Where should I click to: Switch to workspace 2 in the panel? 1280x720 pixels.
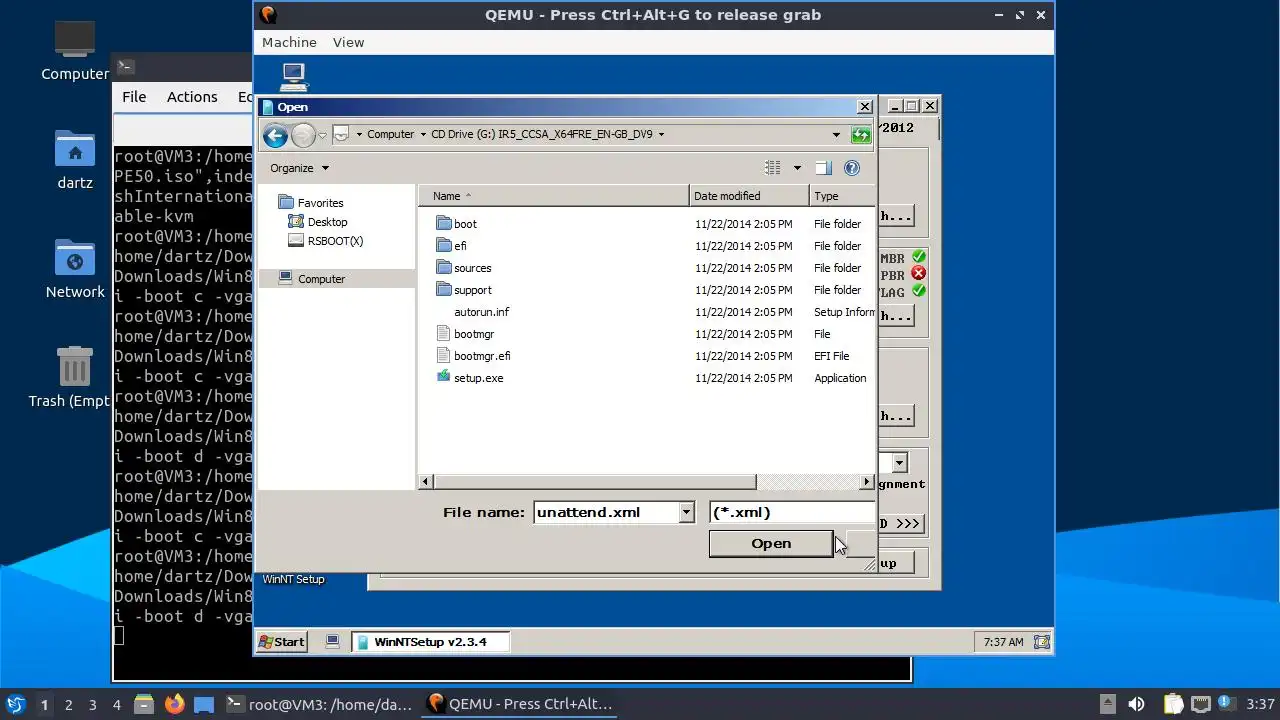[68, 705]
